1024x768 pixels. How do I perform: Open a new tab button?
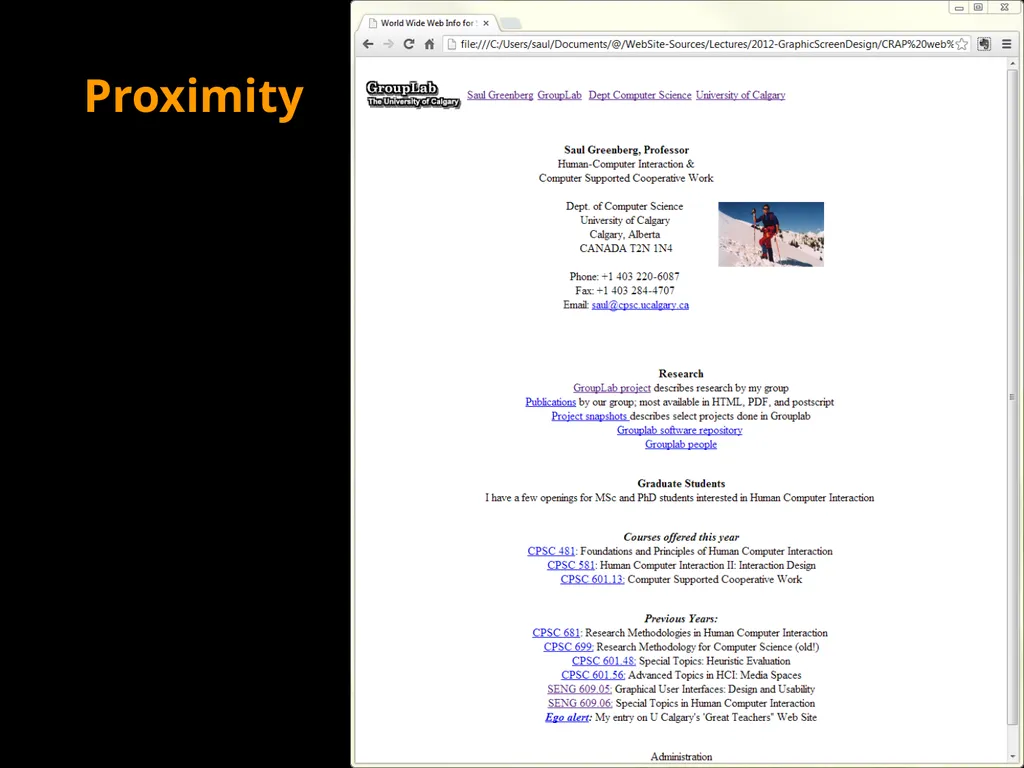pos(511,24)
